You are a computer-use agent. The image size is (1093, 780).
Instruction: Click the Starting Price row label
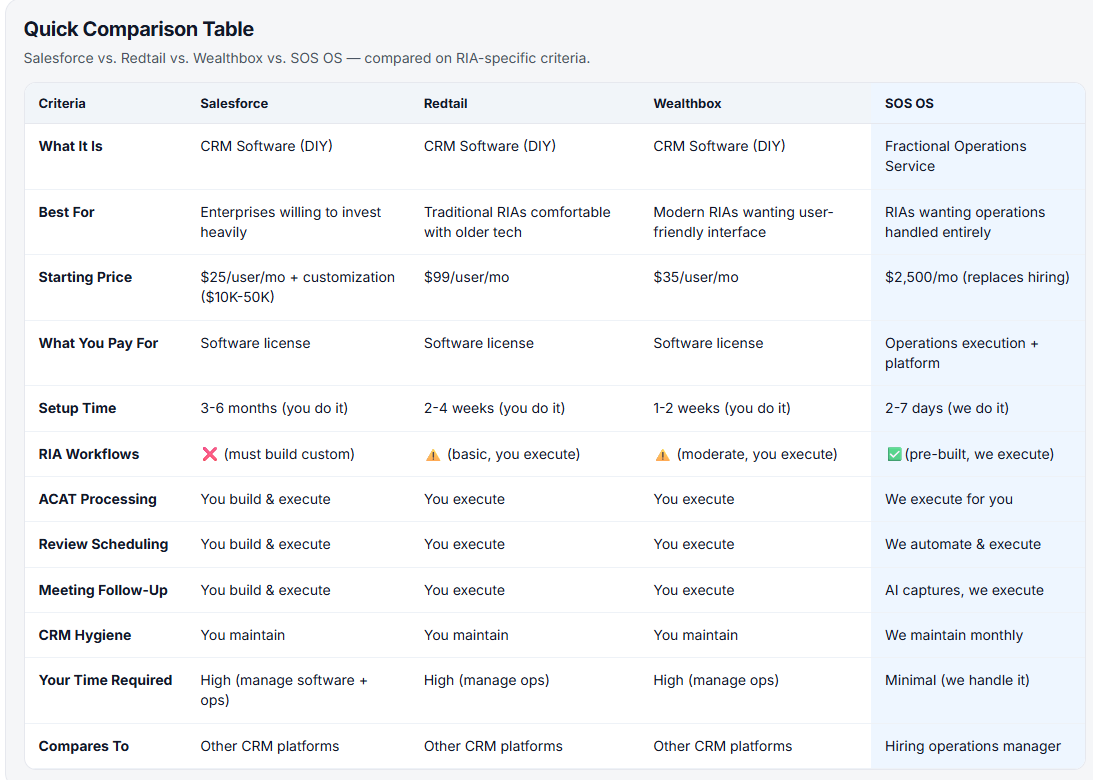pyautogui.click(x=85, y=277)
